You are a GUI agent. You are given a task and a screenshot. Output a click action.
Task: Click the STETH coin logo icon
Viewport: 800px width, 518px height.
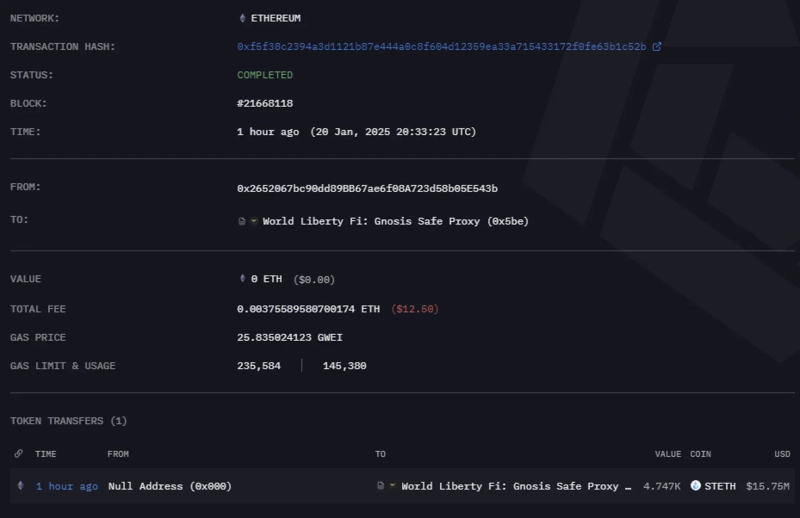[695, 486]
